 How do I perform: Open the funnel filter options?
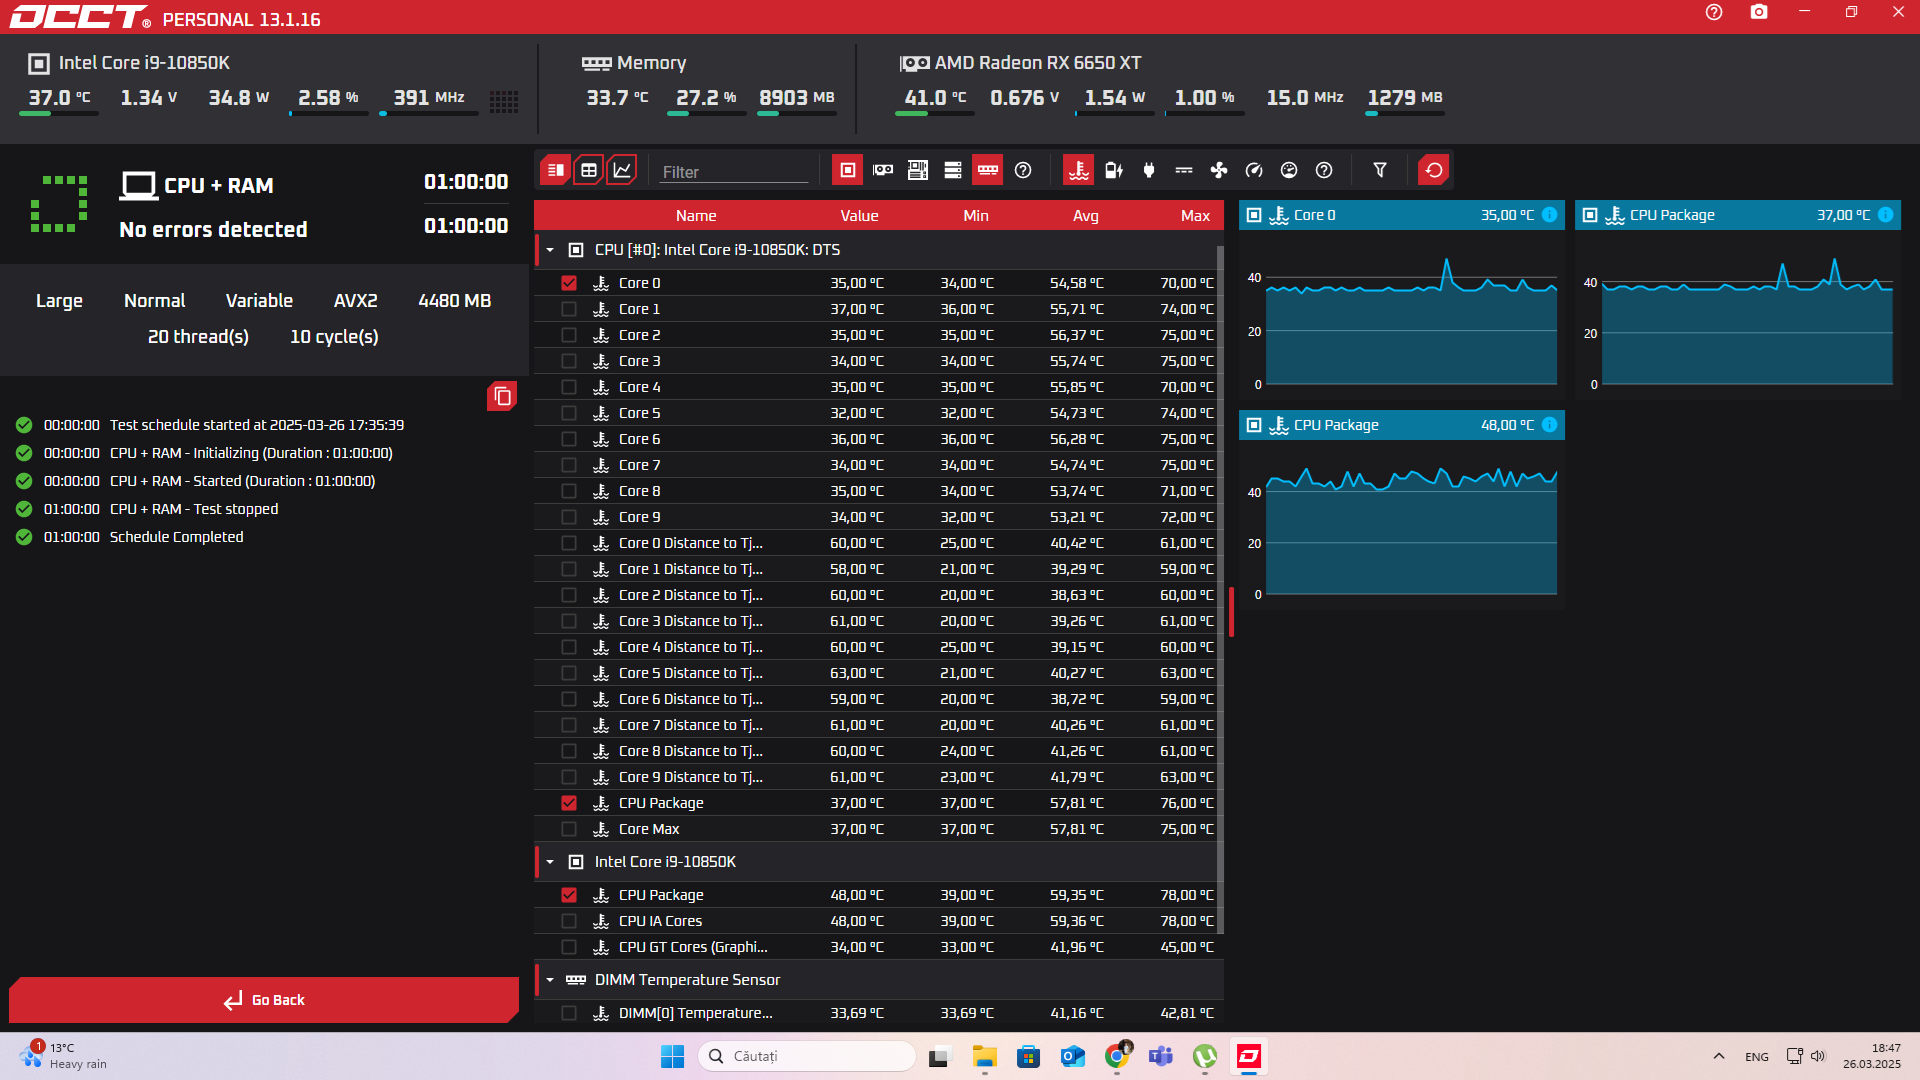point(1380,170)
